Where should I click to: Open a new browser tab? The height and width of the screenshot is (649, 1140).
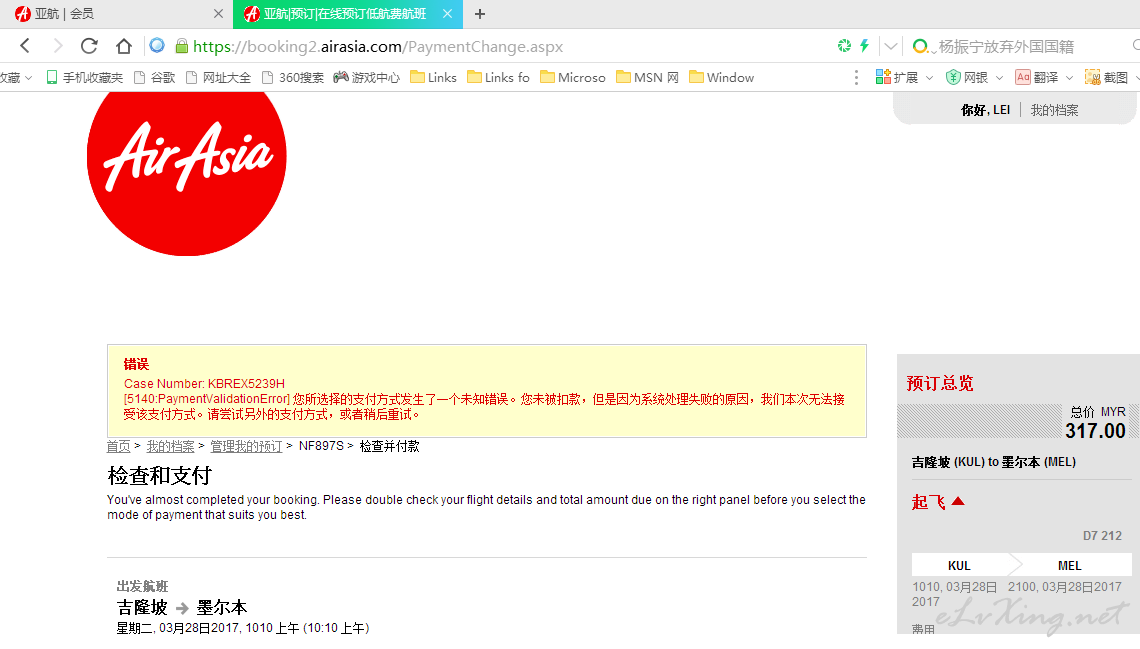tap(480, 14)
